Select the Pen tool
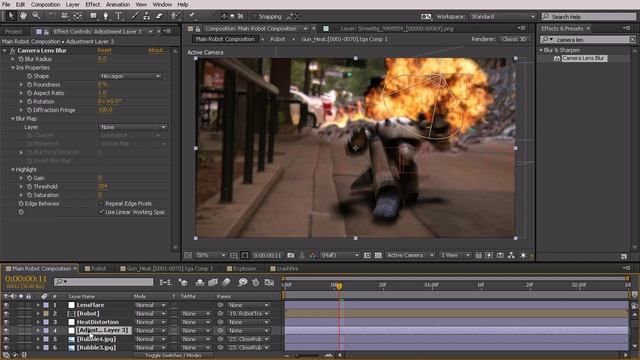Viewport: 640px width, 360px height. 106,16
